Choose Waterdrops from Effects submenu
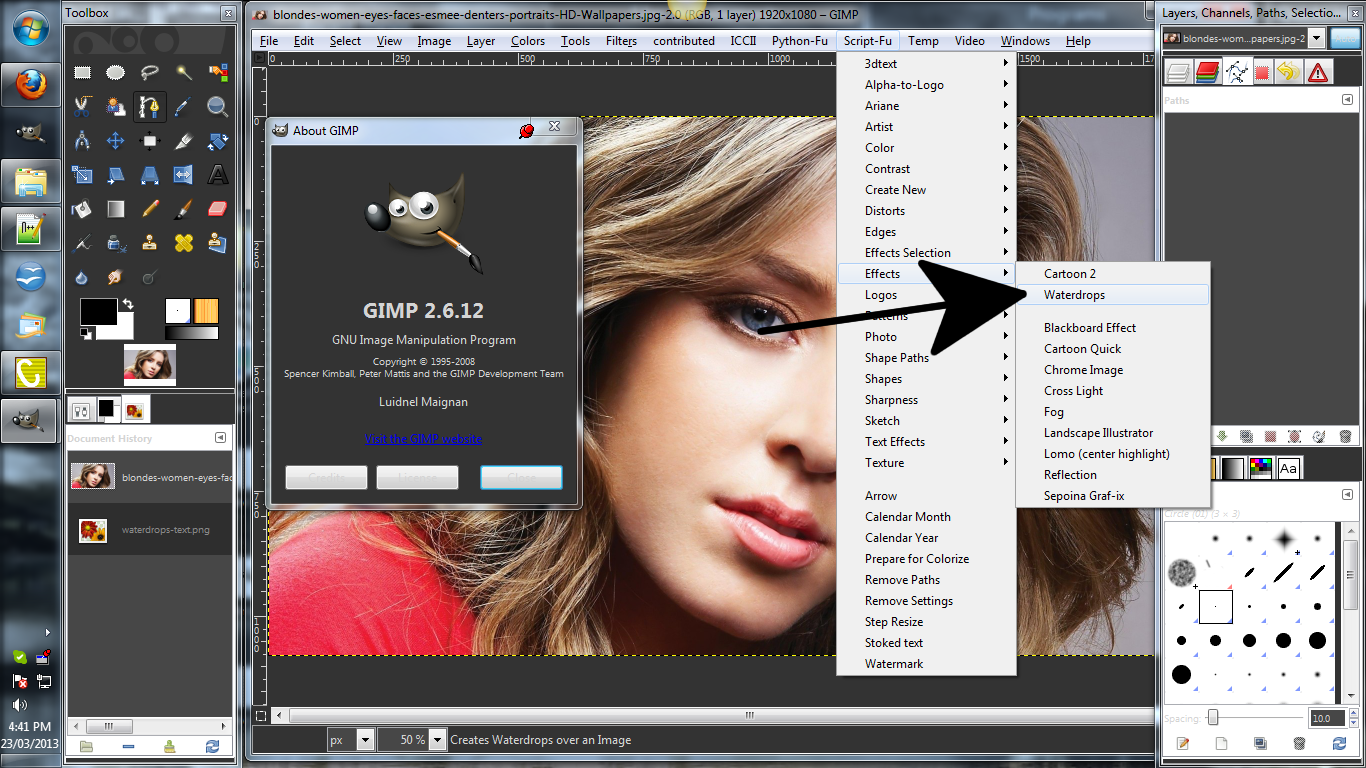The width and height of the screenshot is (1366, 768). coord(1112,295)
